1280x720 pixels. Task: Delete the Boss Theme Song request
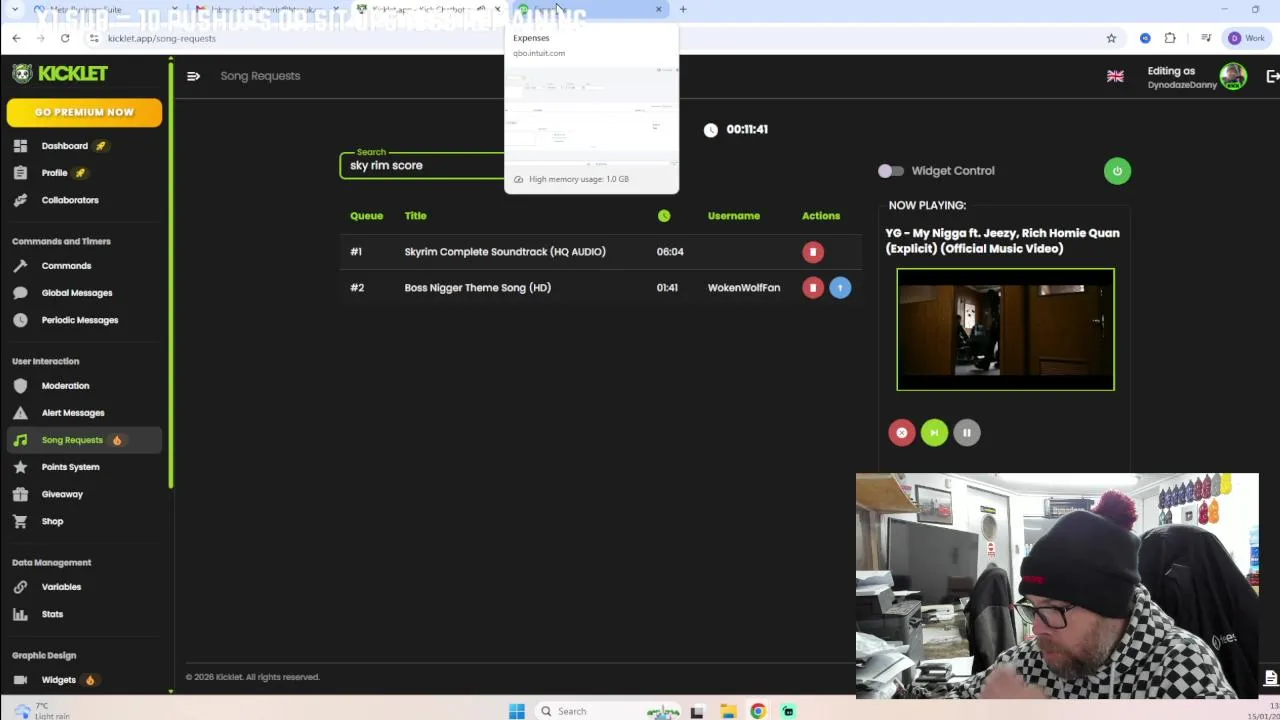tap(813, 288)
